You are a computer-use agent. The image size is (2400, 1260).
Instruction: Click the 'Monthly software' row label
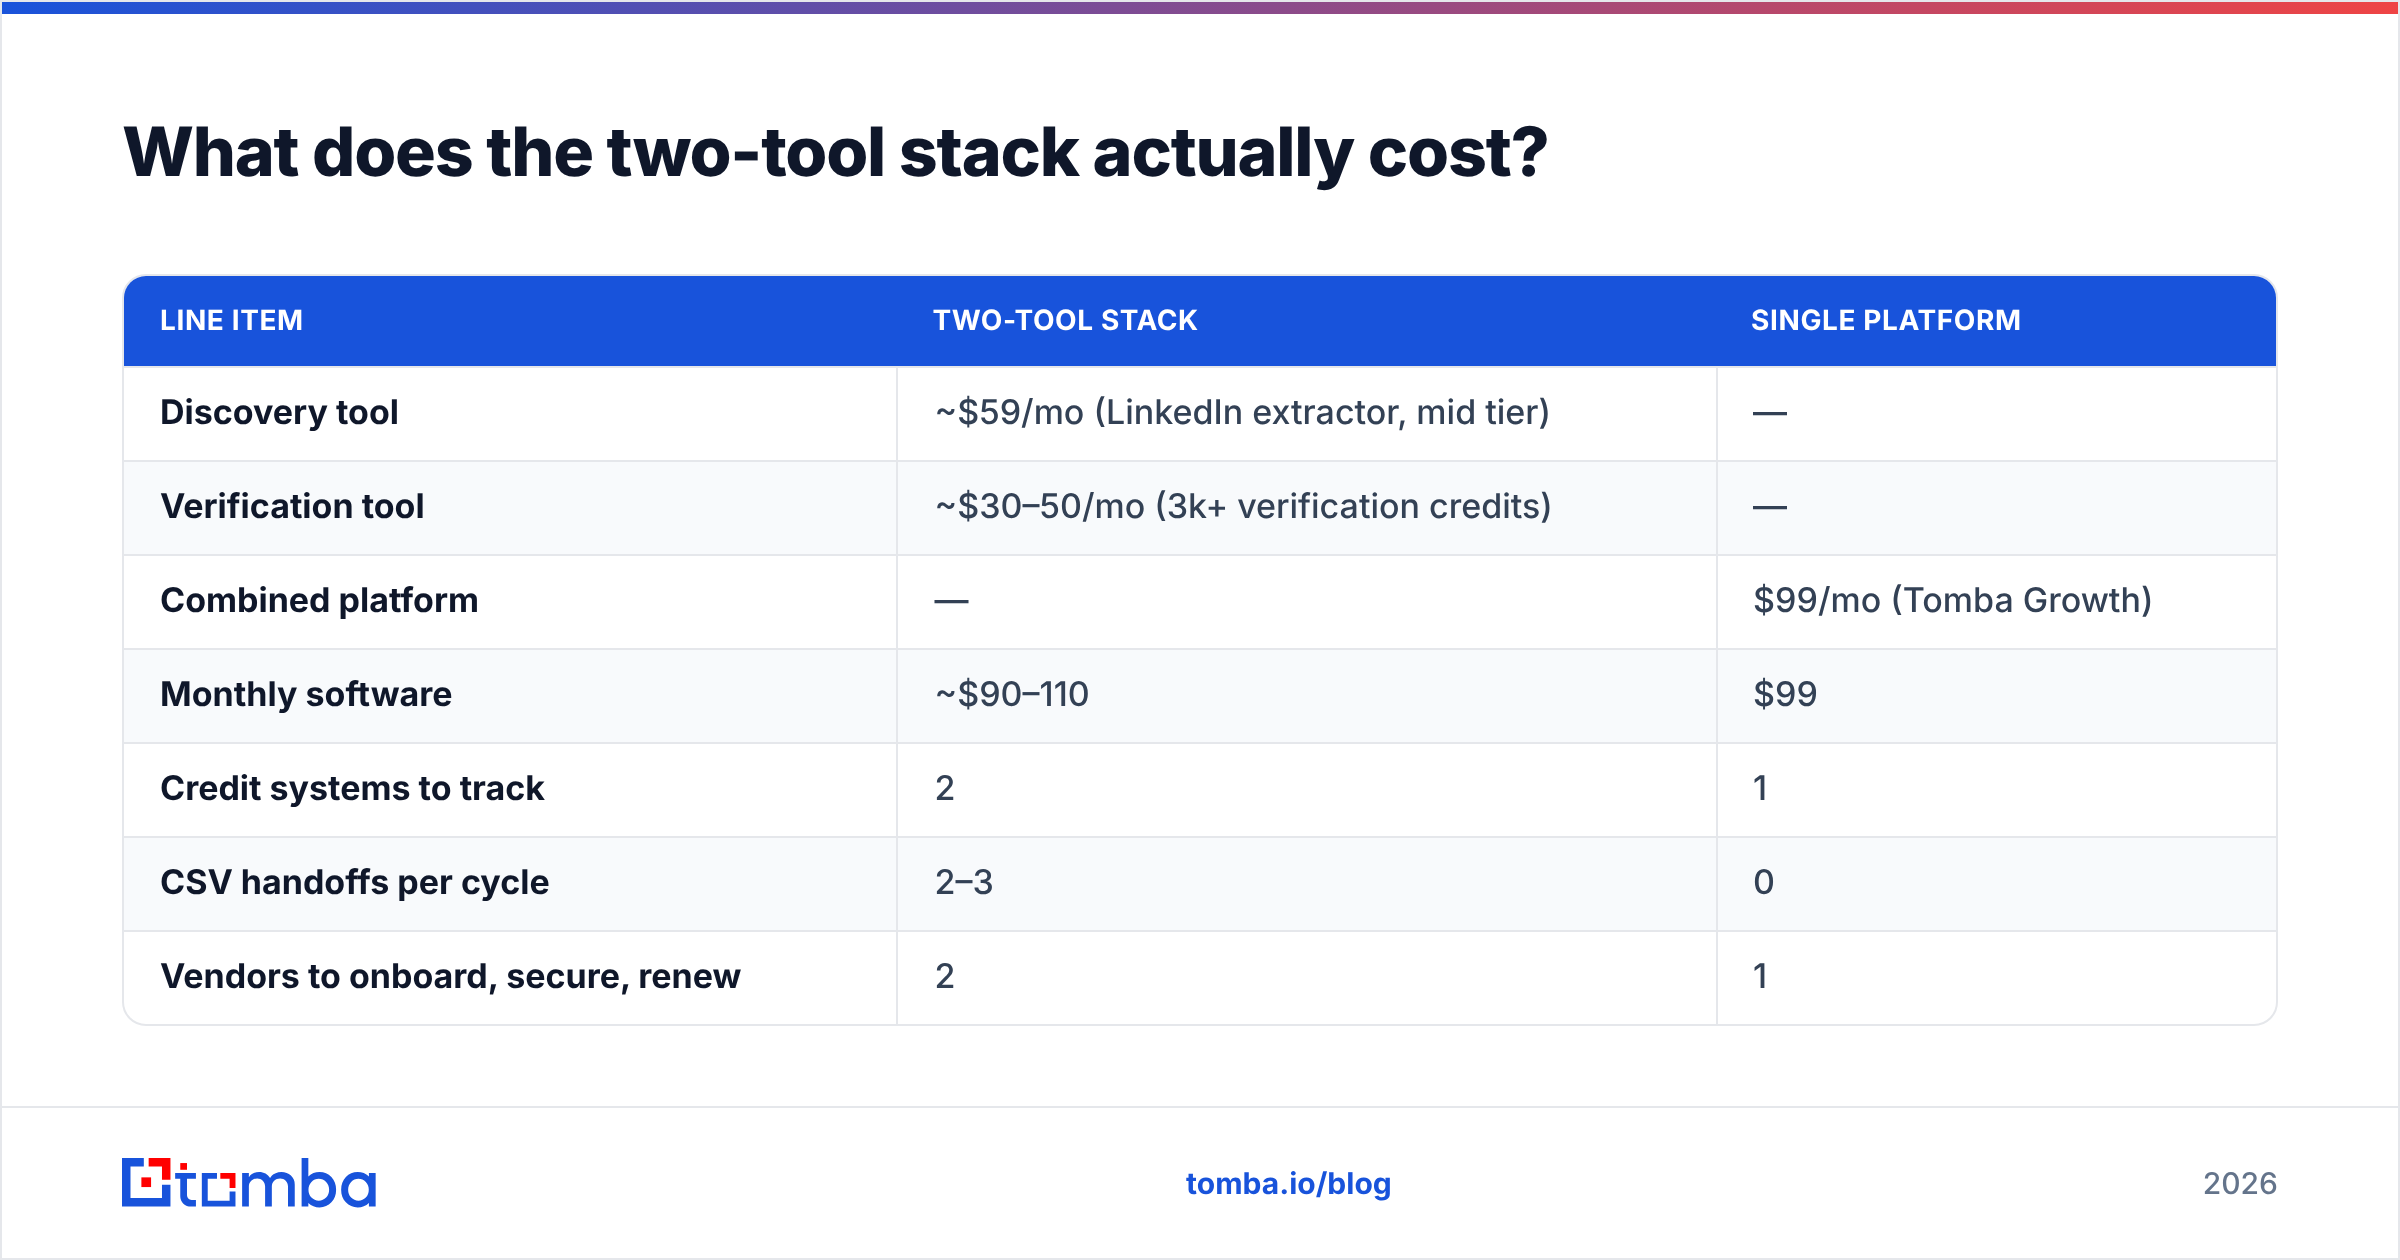pyautogui.click(x=306, y=695)
